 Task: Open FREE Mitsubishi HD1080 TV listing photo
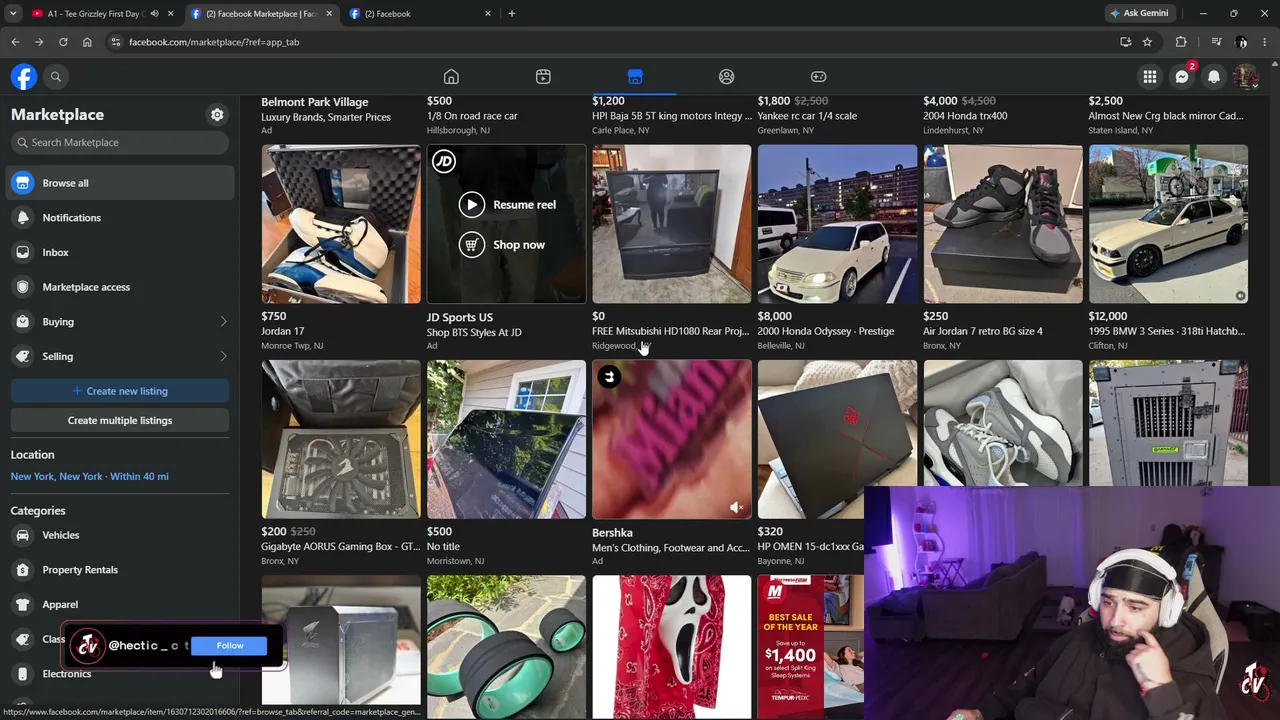pos(672,224)
